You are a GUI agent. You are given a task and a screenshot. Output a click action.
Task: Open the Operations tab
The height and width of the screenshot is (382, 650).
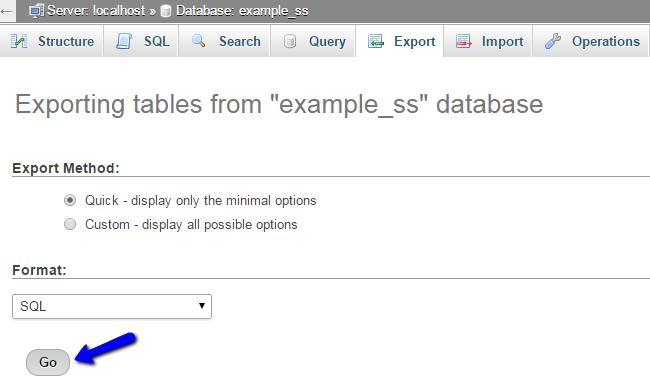[591, 41]
